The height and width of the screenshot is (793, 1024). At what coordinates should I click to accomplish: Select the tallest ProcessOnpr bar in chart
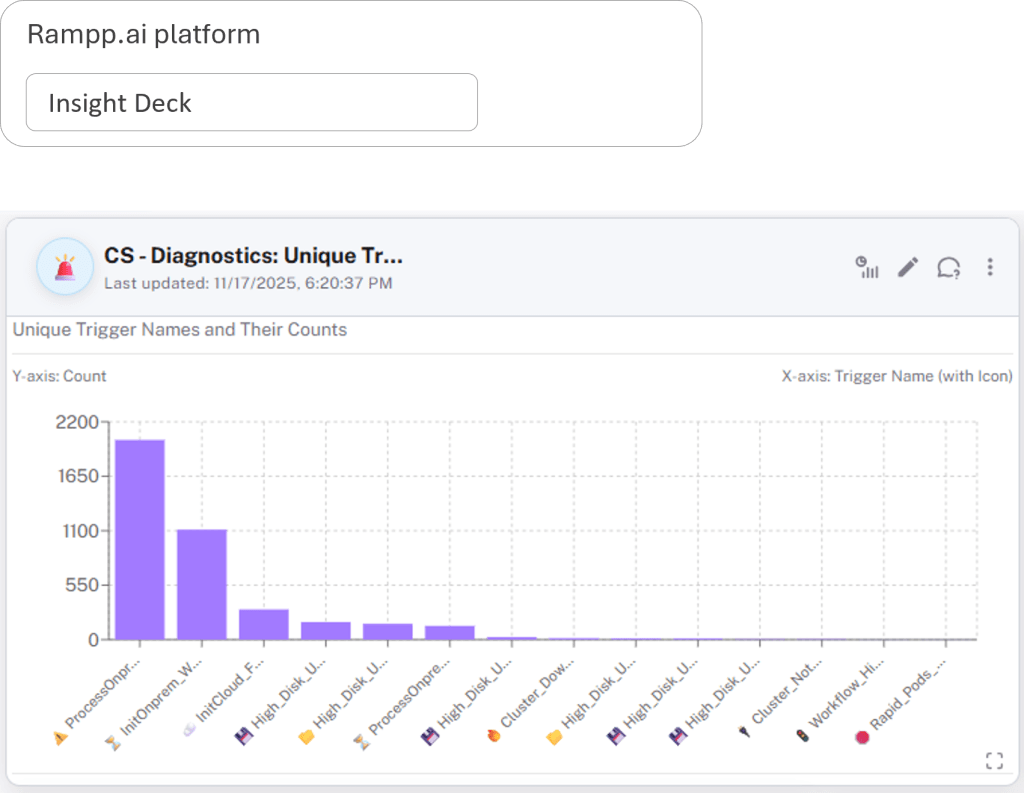point(140,539)
